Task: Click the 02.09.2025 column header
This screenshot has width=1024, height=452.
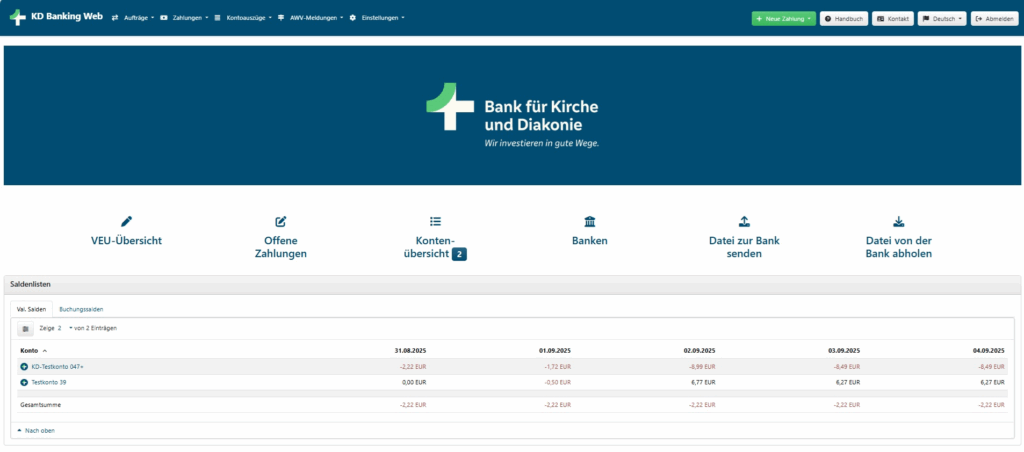Action: [699, 351]
